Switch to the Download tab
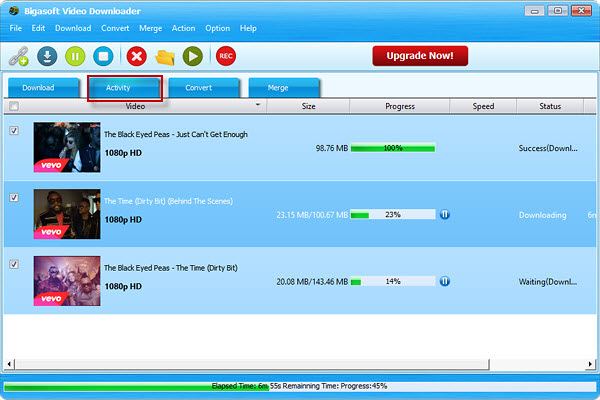Screen dimensions: 600x400 tap(44, 88)
